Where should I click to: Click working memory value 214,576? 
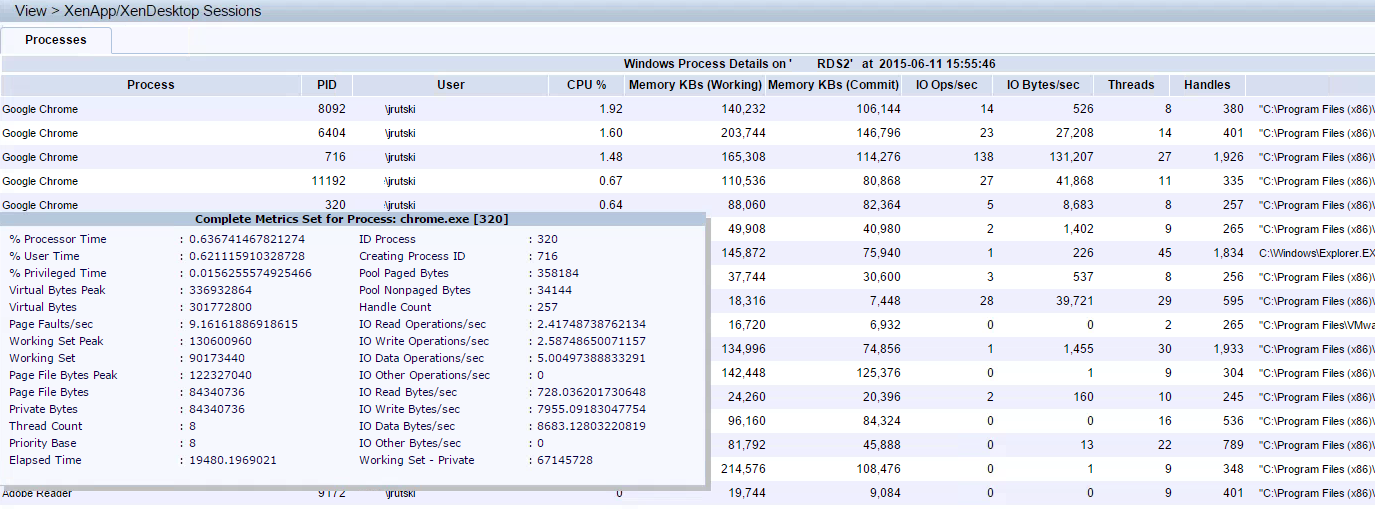point(743,469)
